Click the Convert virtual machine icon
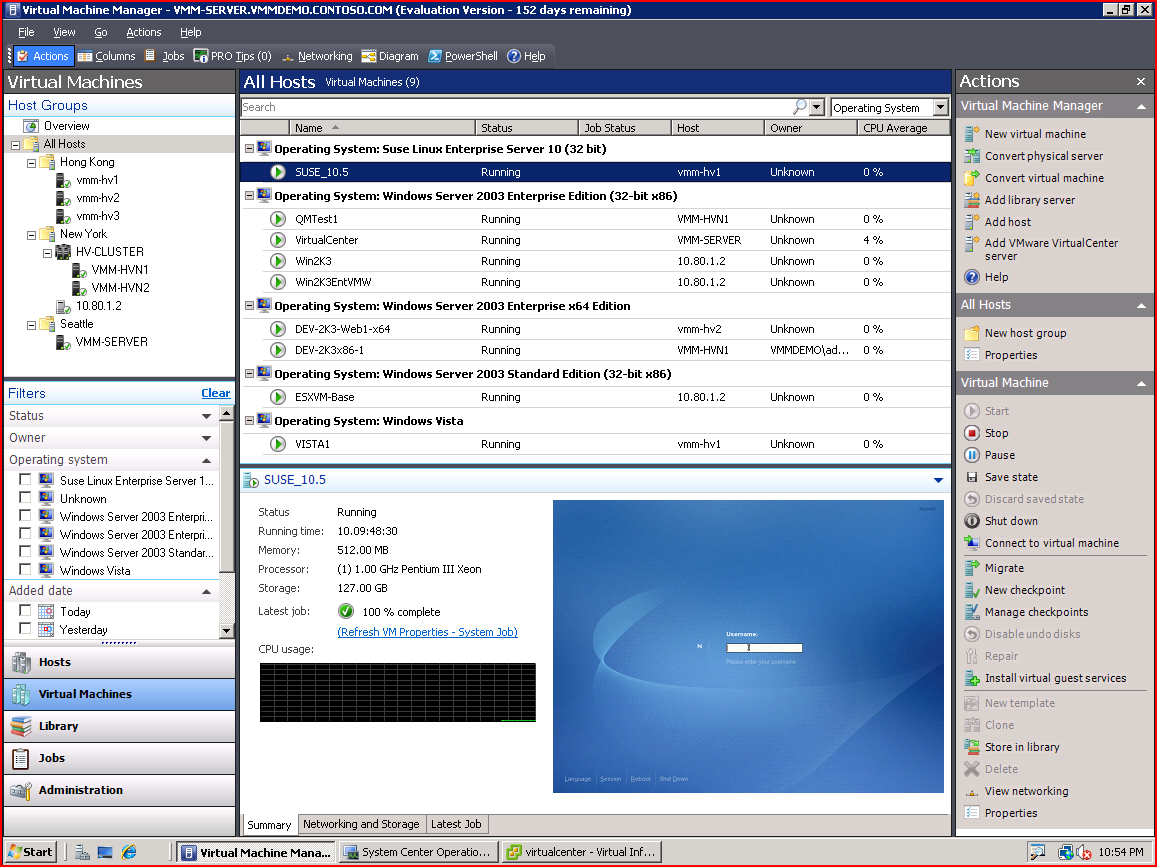 click(972, 178)
